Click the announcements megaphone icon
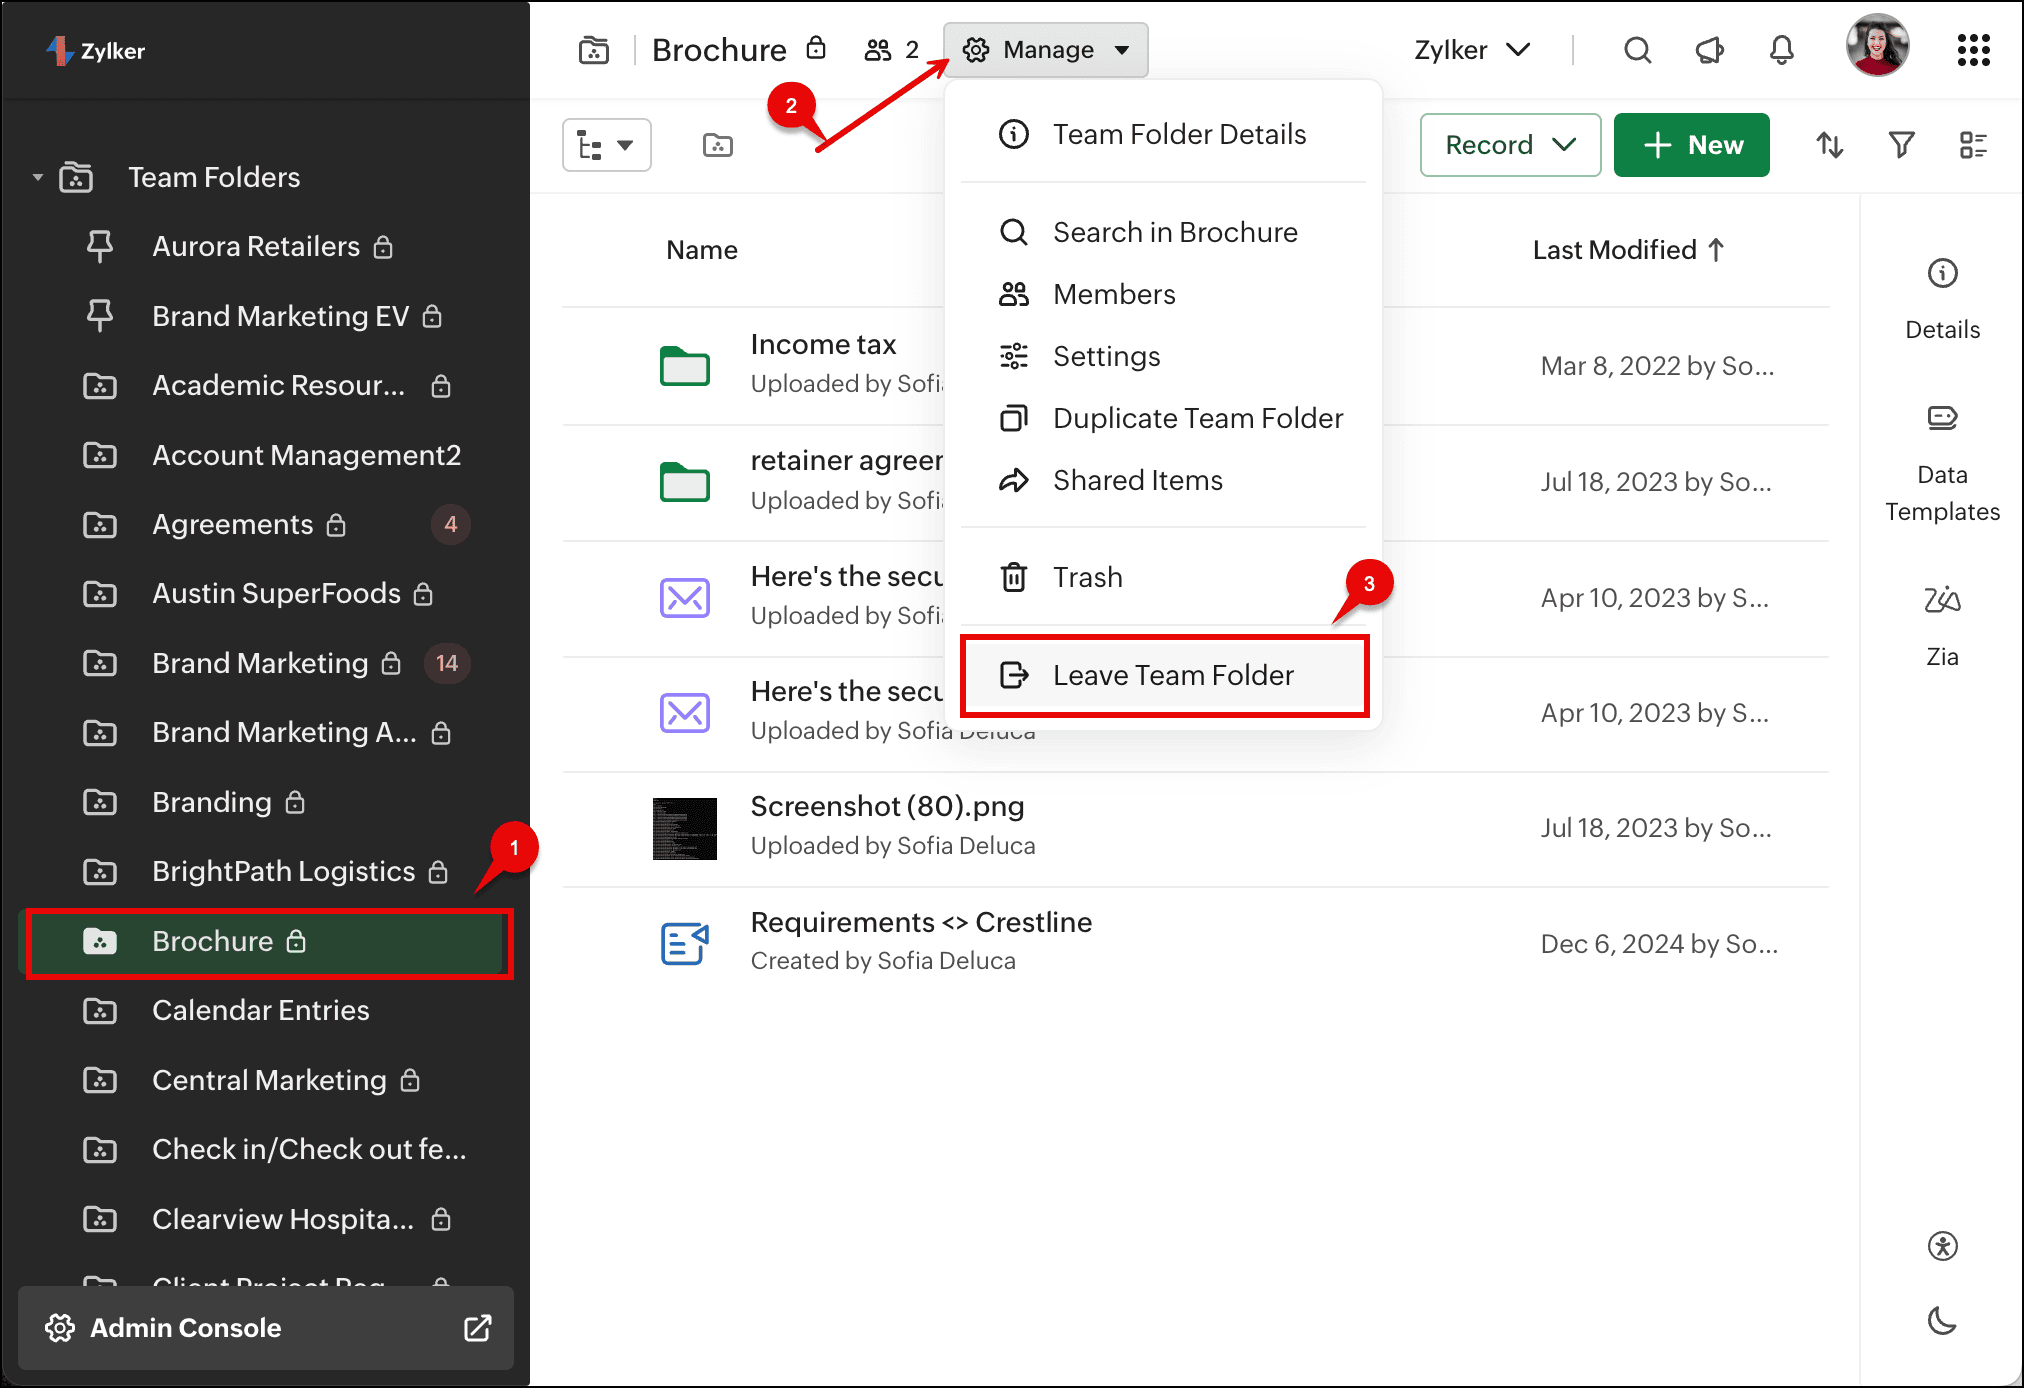 pyautogui.click(x=1709, y=50)
